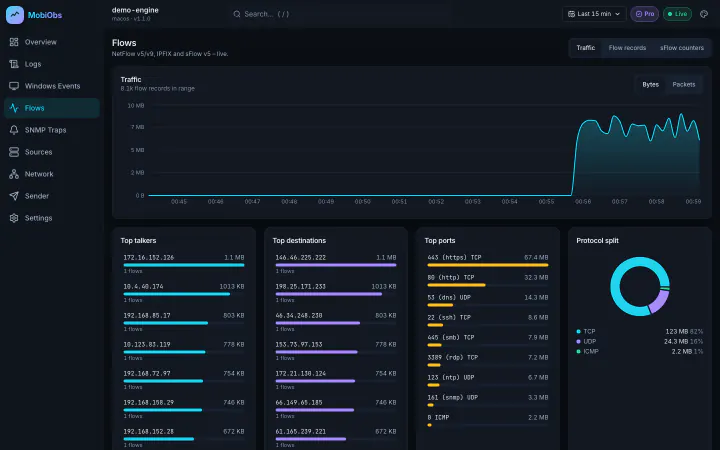Open the Overview page icon

[14, 42]
